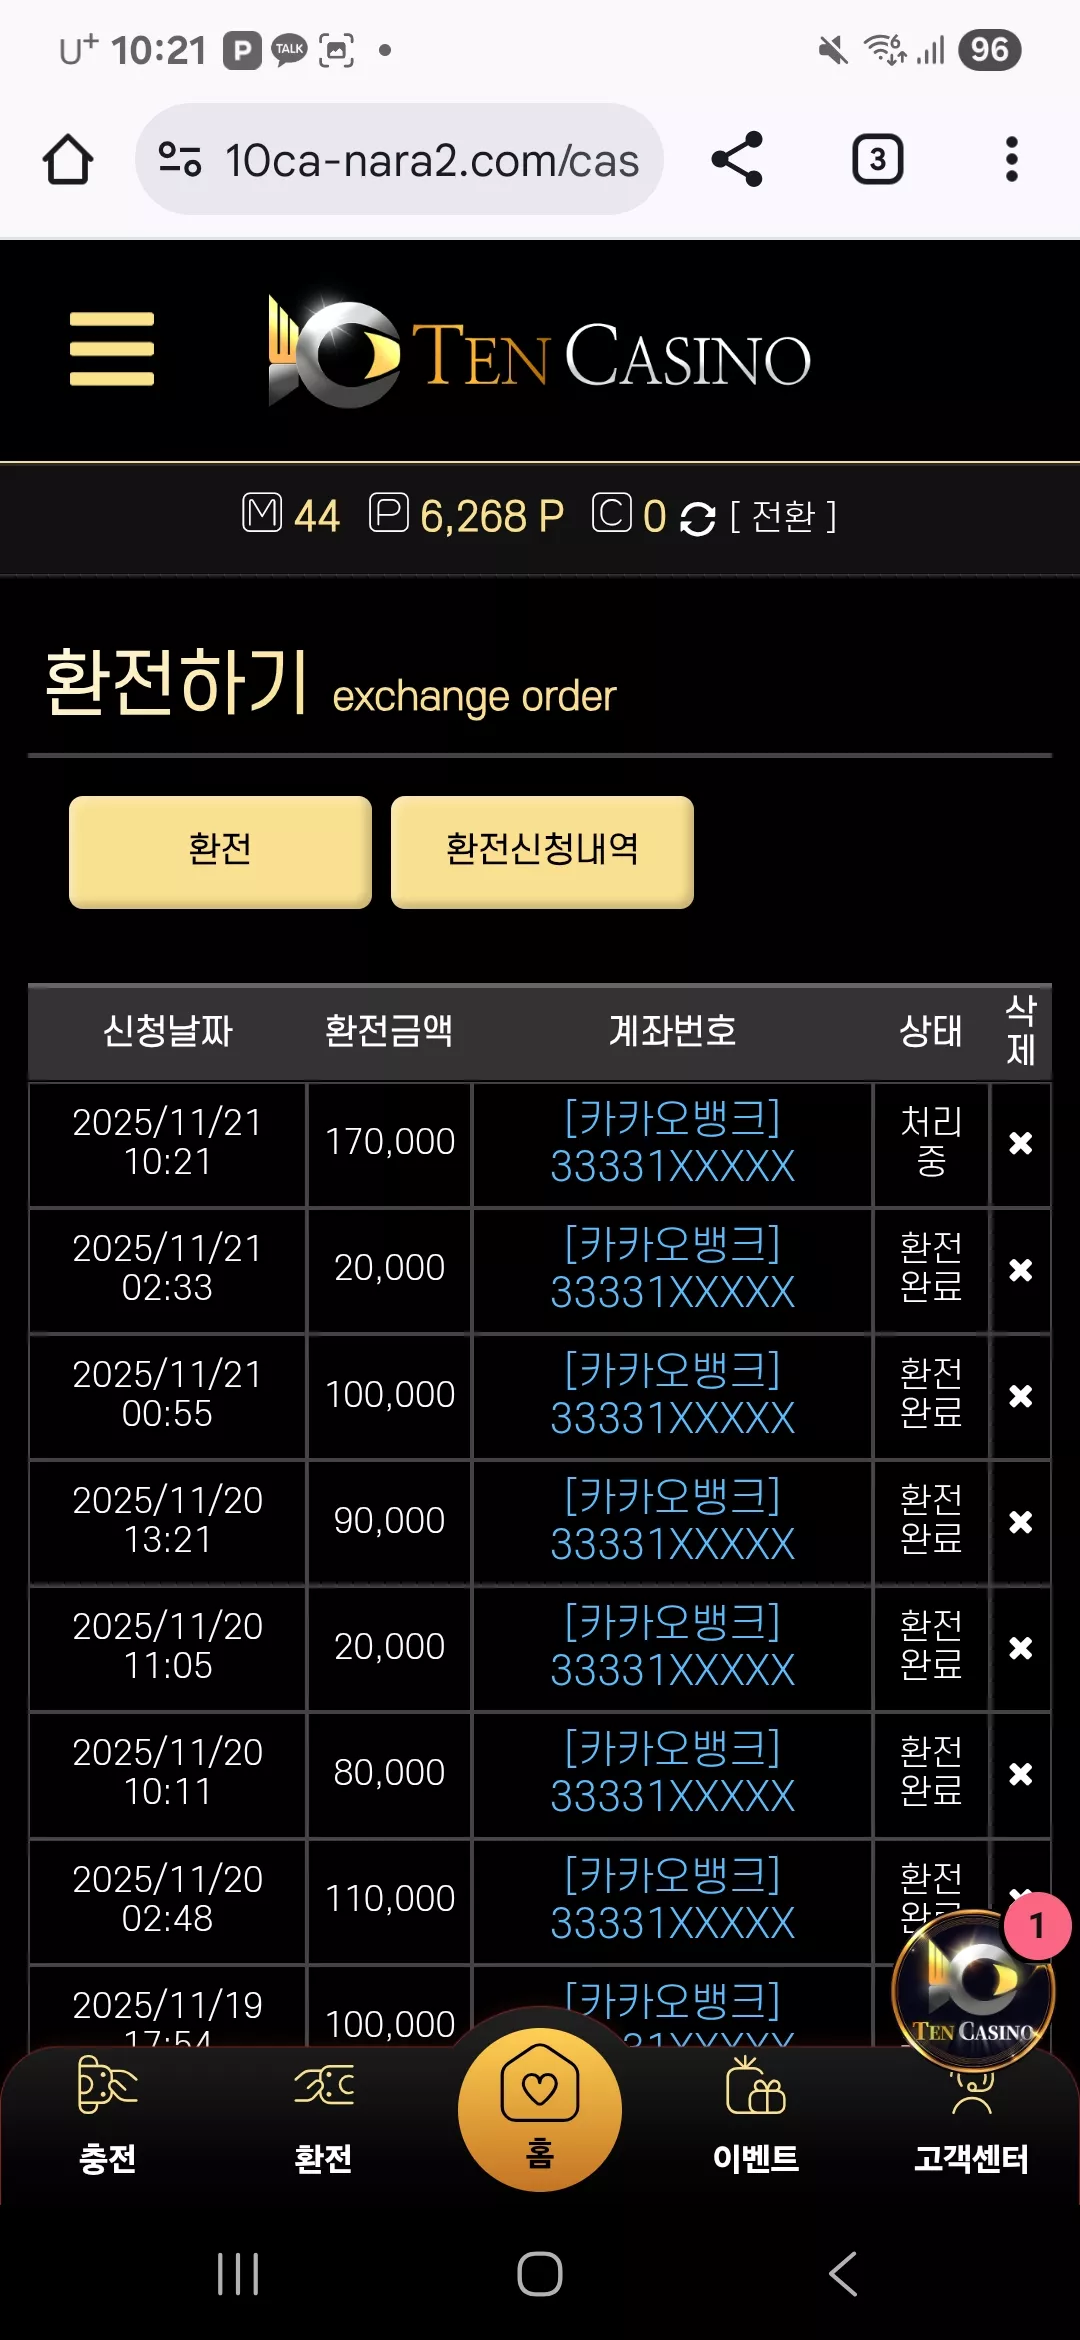Tap the share icon in browser bar
The width and height of the screenshot is (1080, 2340).
pyautogui.click(x=737, y=159)
